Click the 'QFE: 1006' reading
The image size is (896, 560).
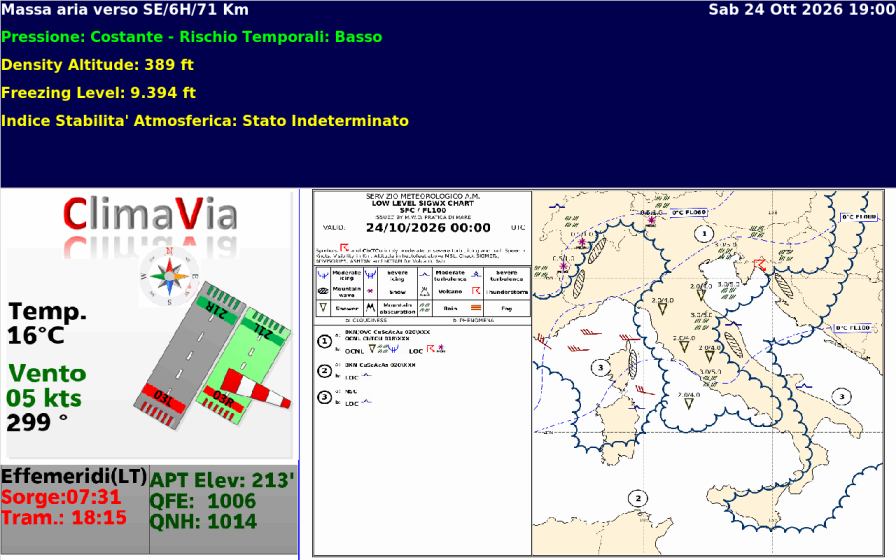click(x=203, y=501)
